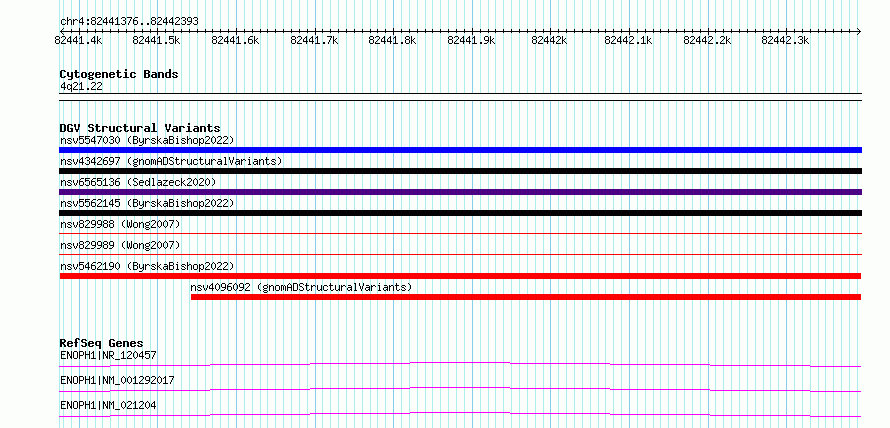Viewport: 890px width, 428px height.
Task: Click the magenta line for ENOPH1|NR_120457
Action: [x=460, y=364]
